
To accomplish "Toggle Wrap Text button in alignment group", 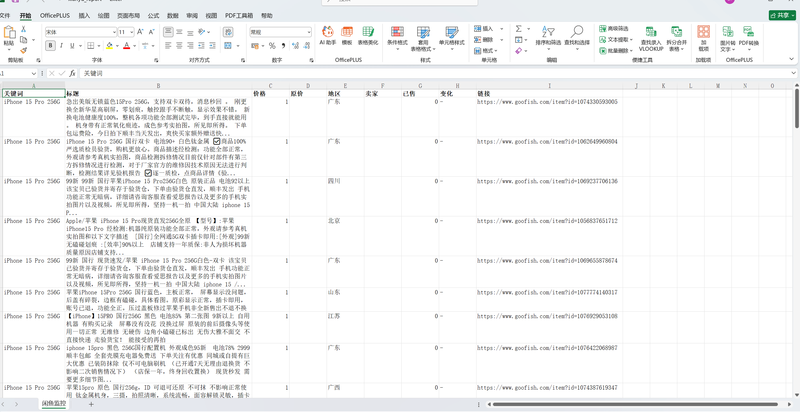I will point(228,32).
